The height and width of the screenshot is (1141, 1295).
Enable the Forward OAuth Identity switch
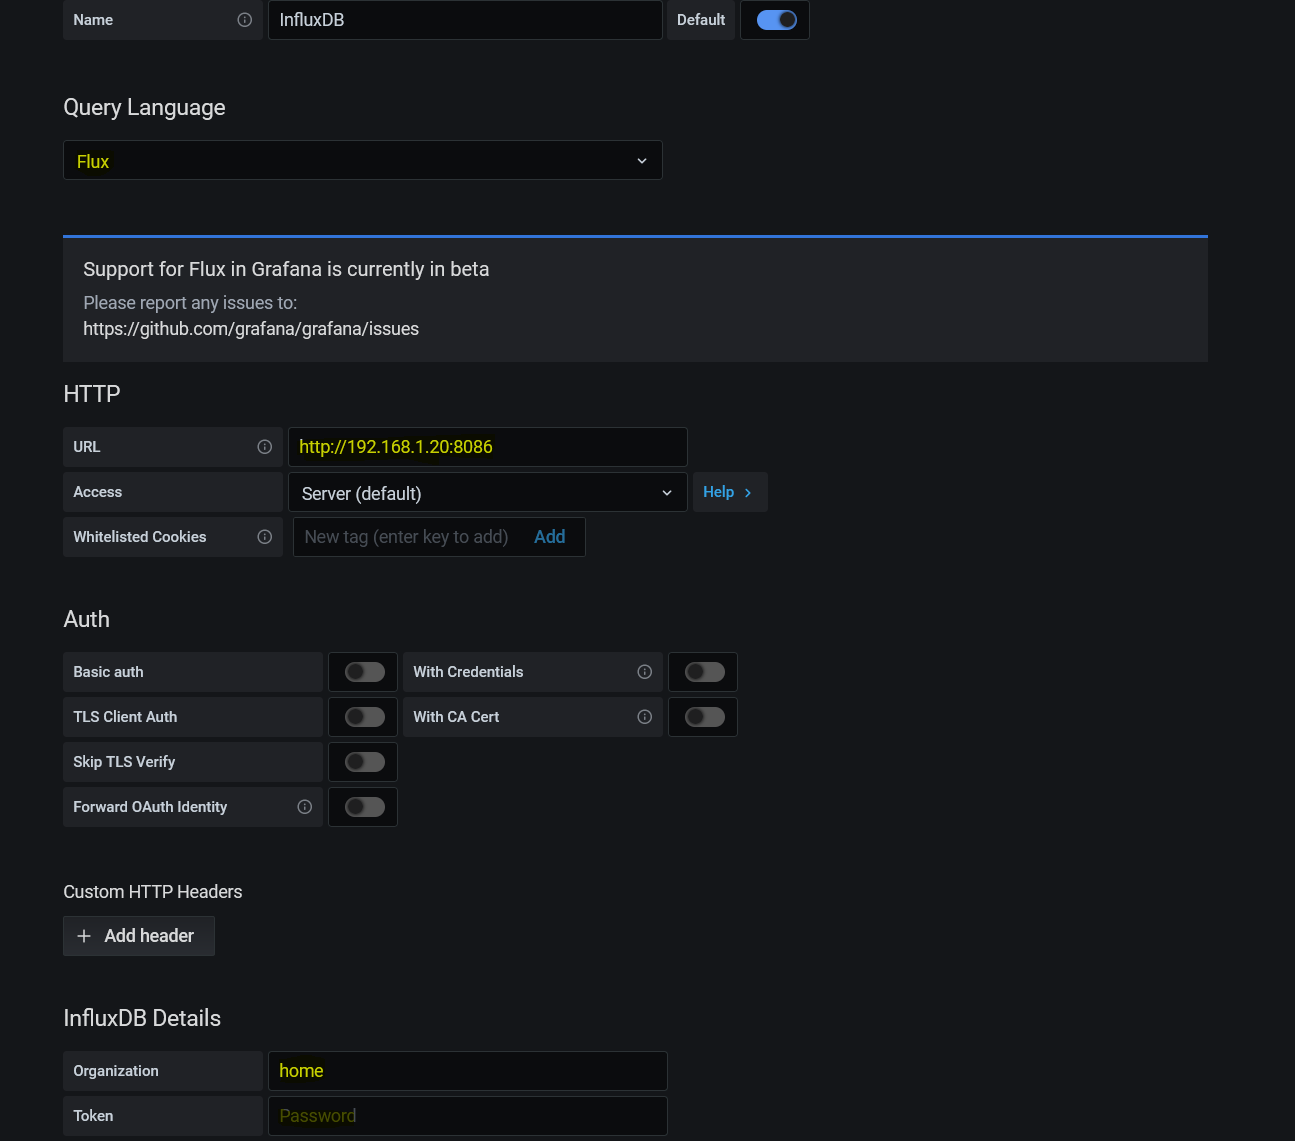(364, 807)
